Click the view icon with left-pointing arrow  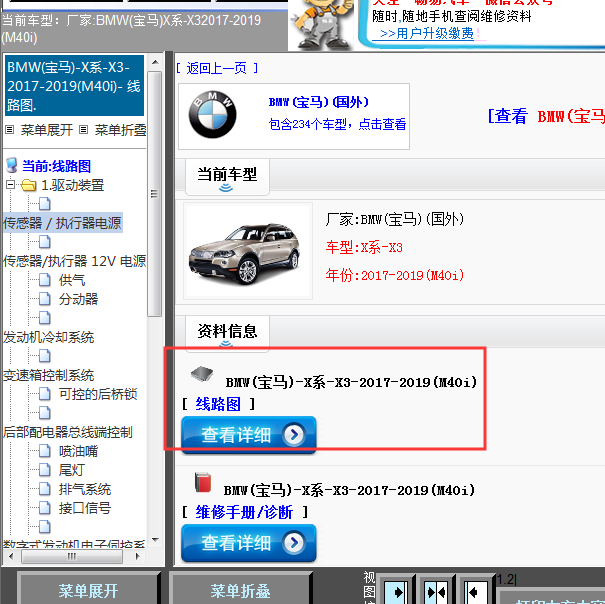point(475,592)
